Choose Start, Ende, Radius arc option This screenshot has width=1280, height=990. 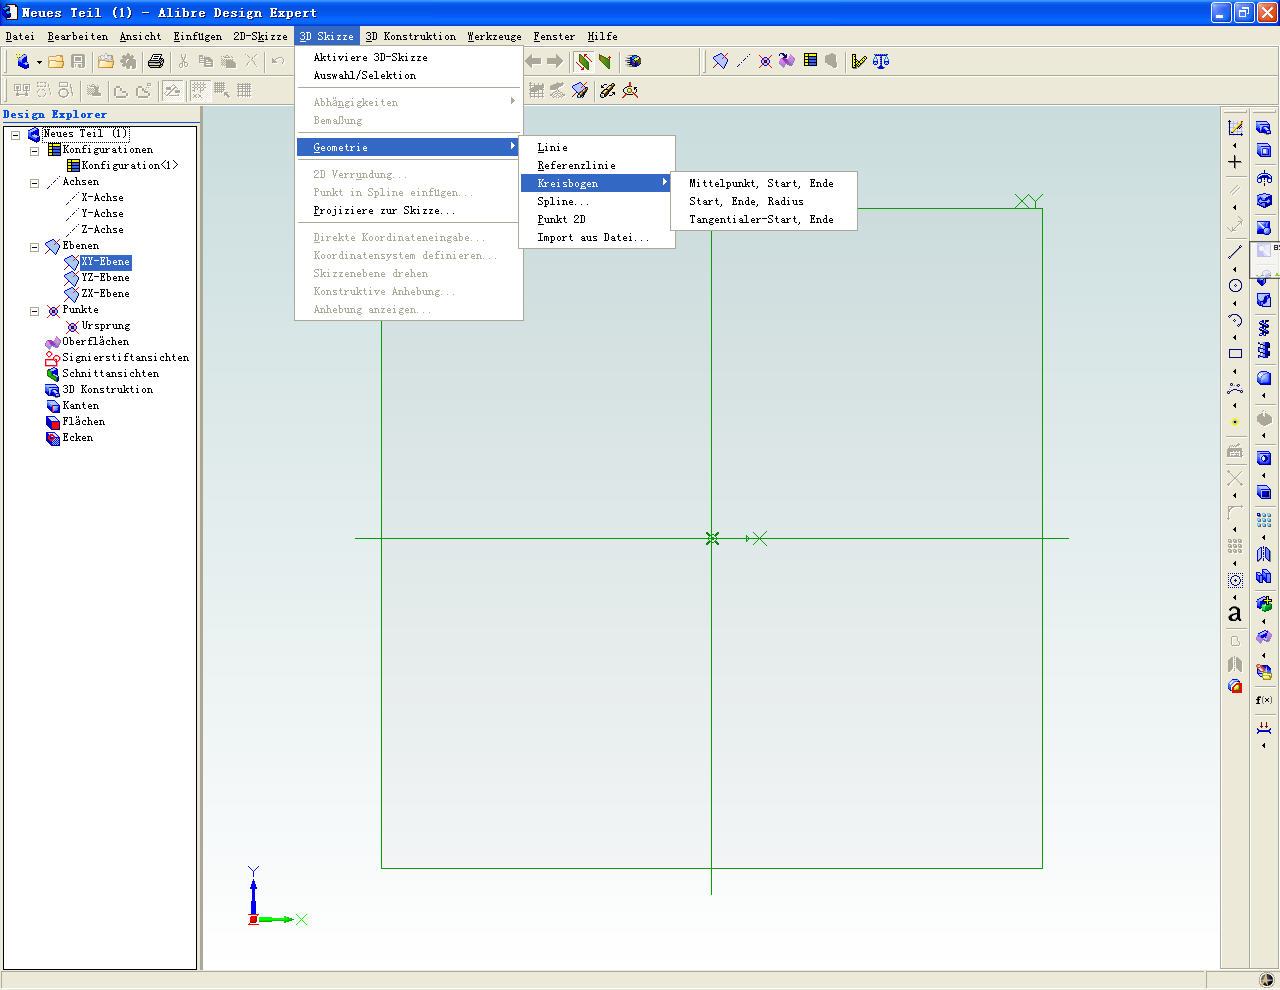click(x=764, y=201)
